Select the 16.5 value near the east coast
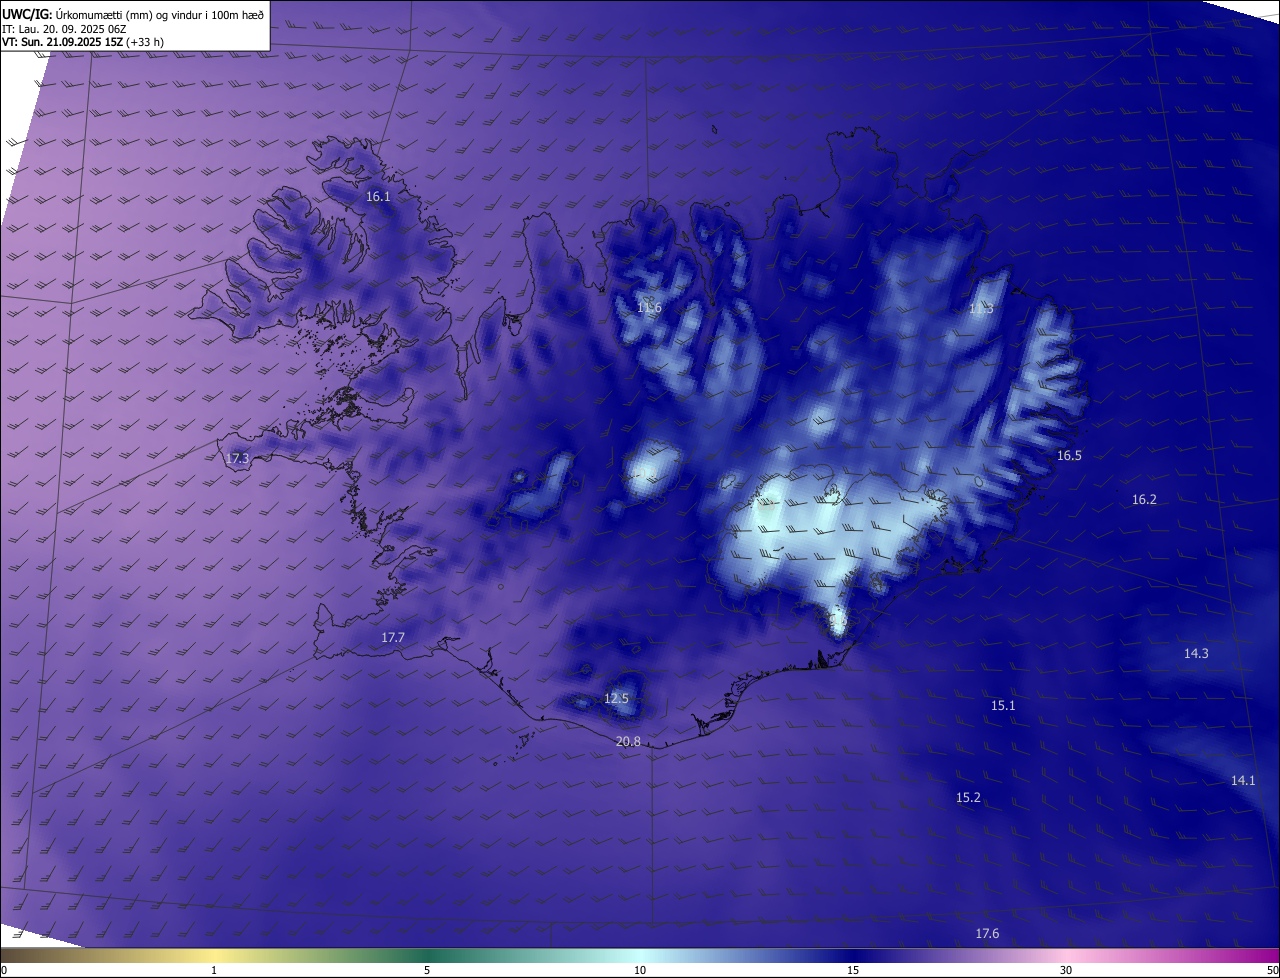Viewport: 1280px width, 978px height. pos(1069,455)
